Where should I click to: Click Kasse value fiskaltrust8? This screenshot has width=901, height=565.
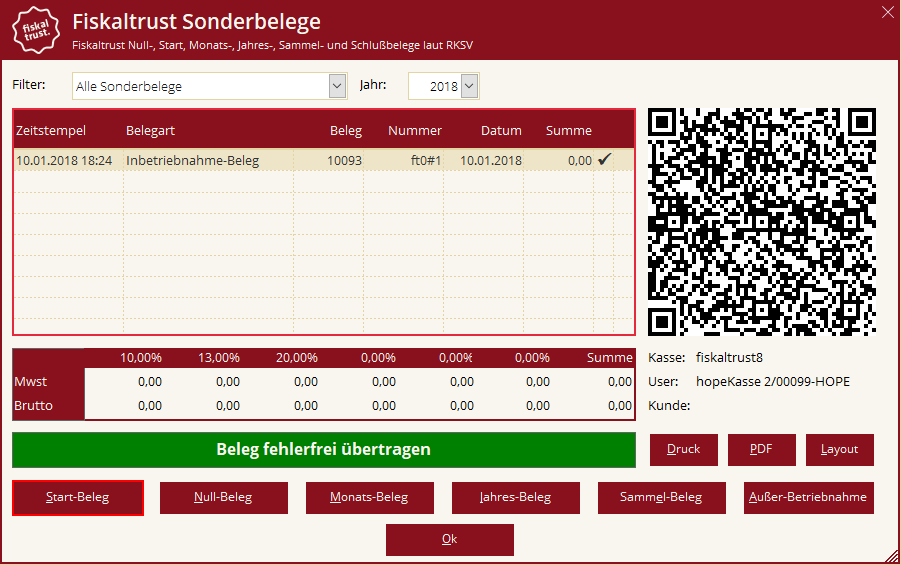[x=729, y=358]
